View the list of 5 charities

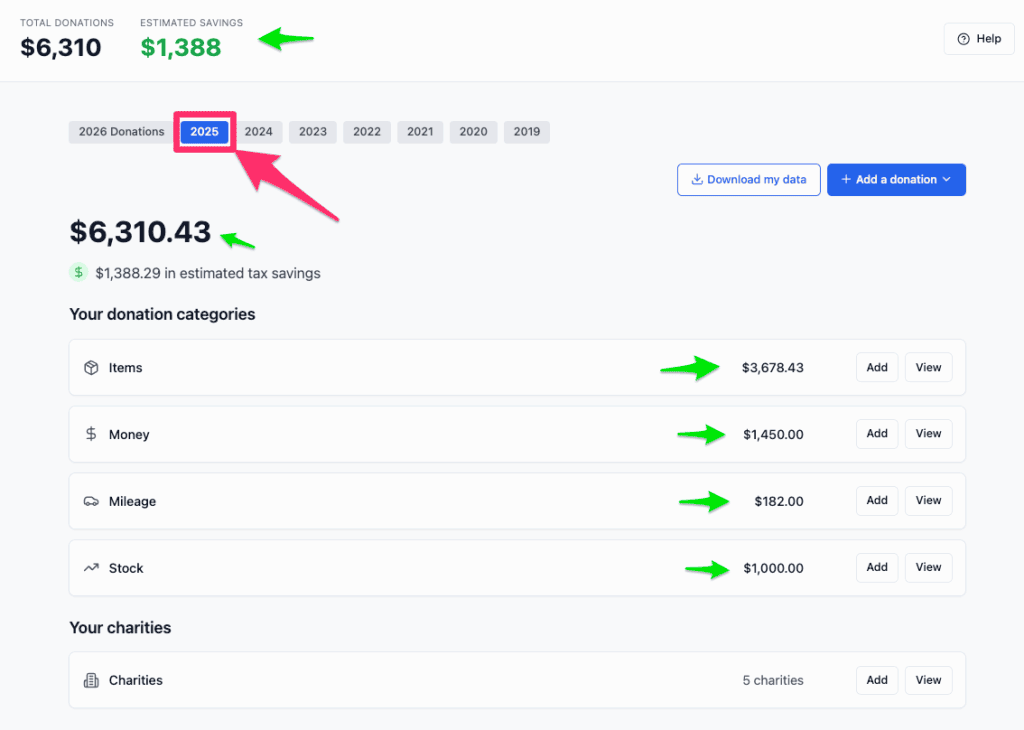pyautogui.click(x=928, y=681)
